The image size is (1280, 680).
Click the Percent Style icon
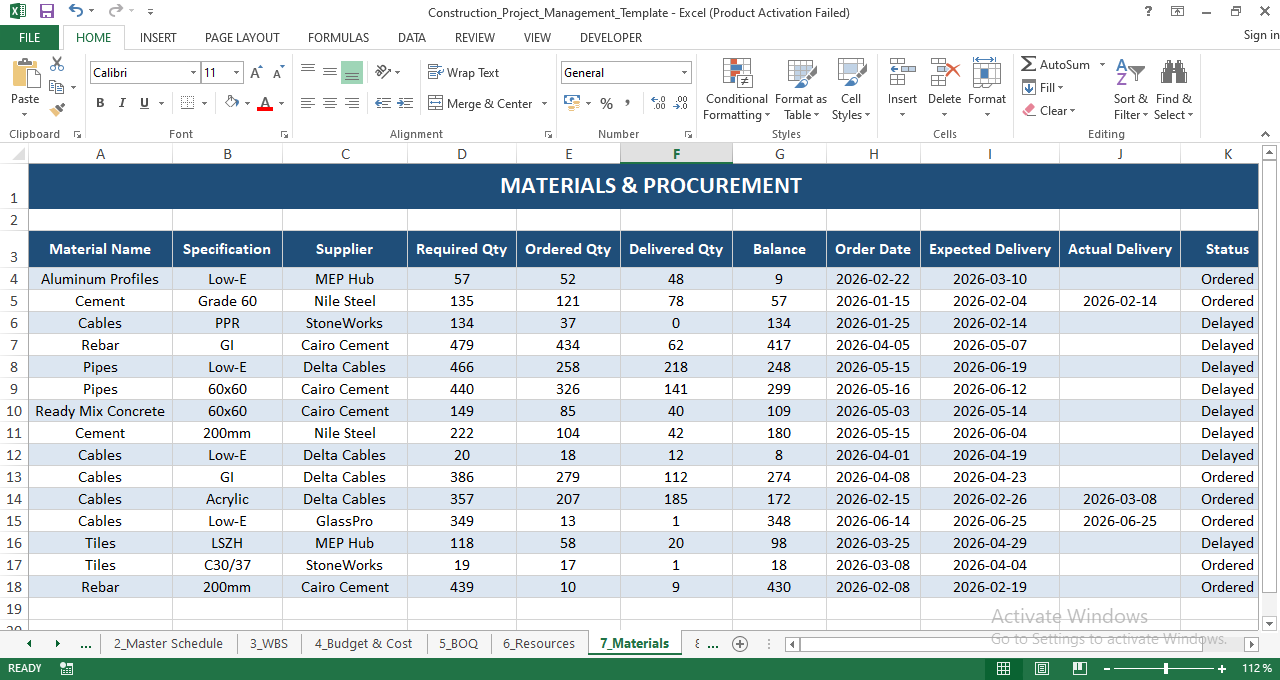point(606,103)
